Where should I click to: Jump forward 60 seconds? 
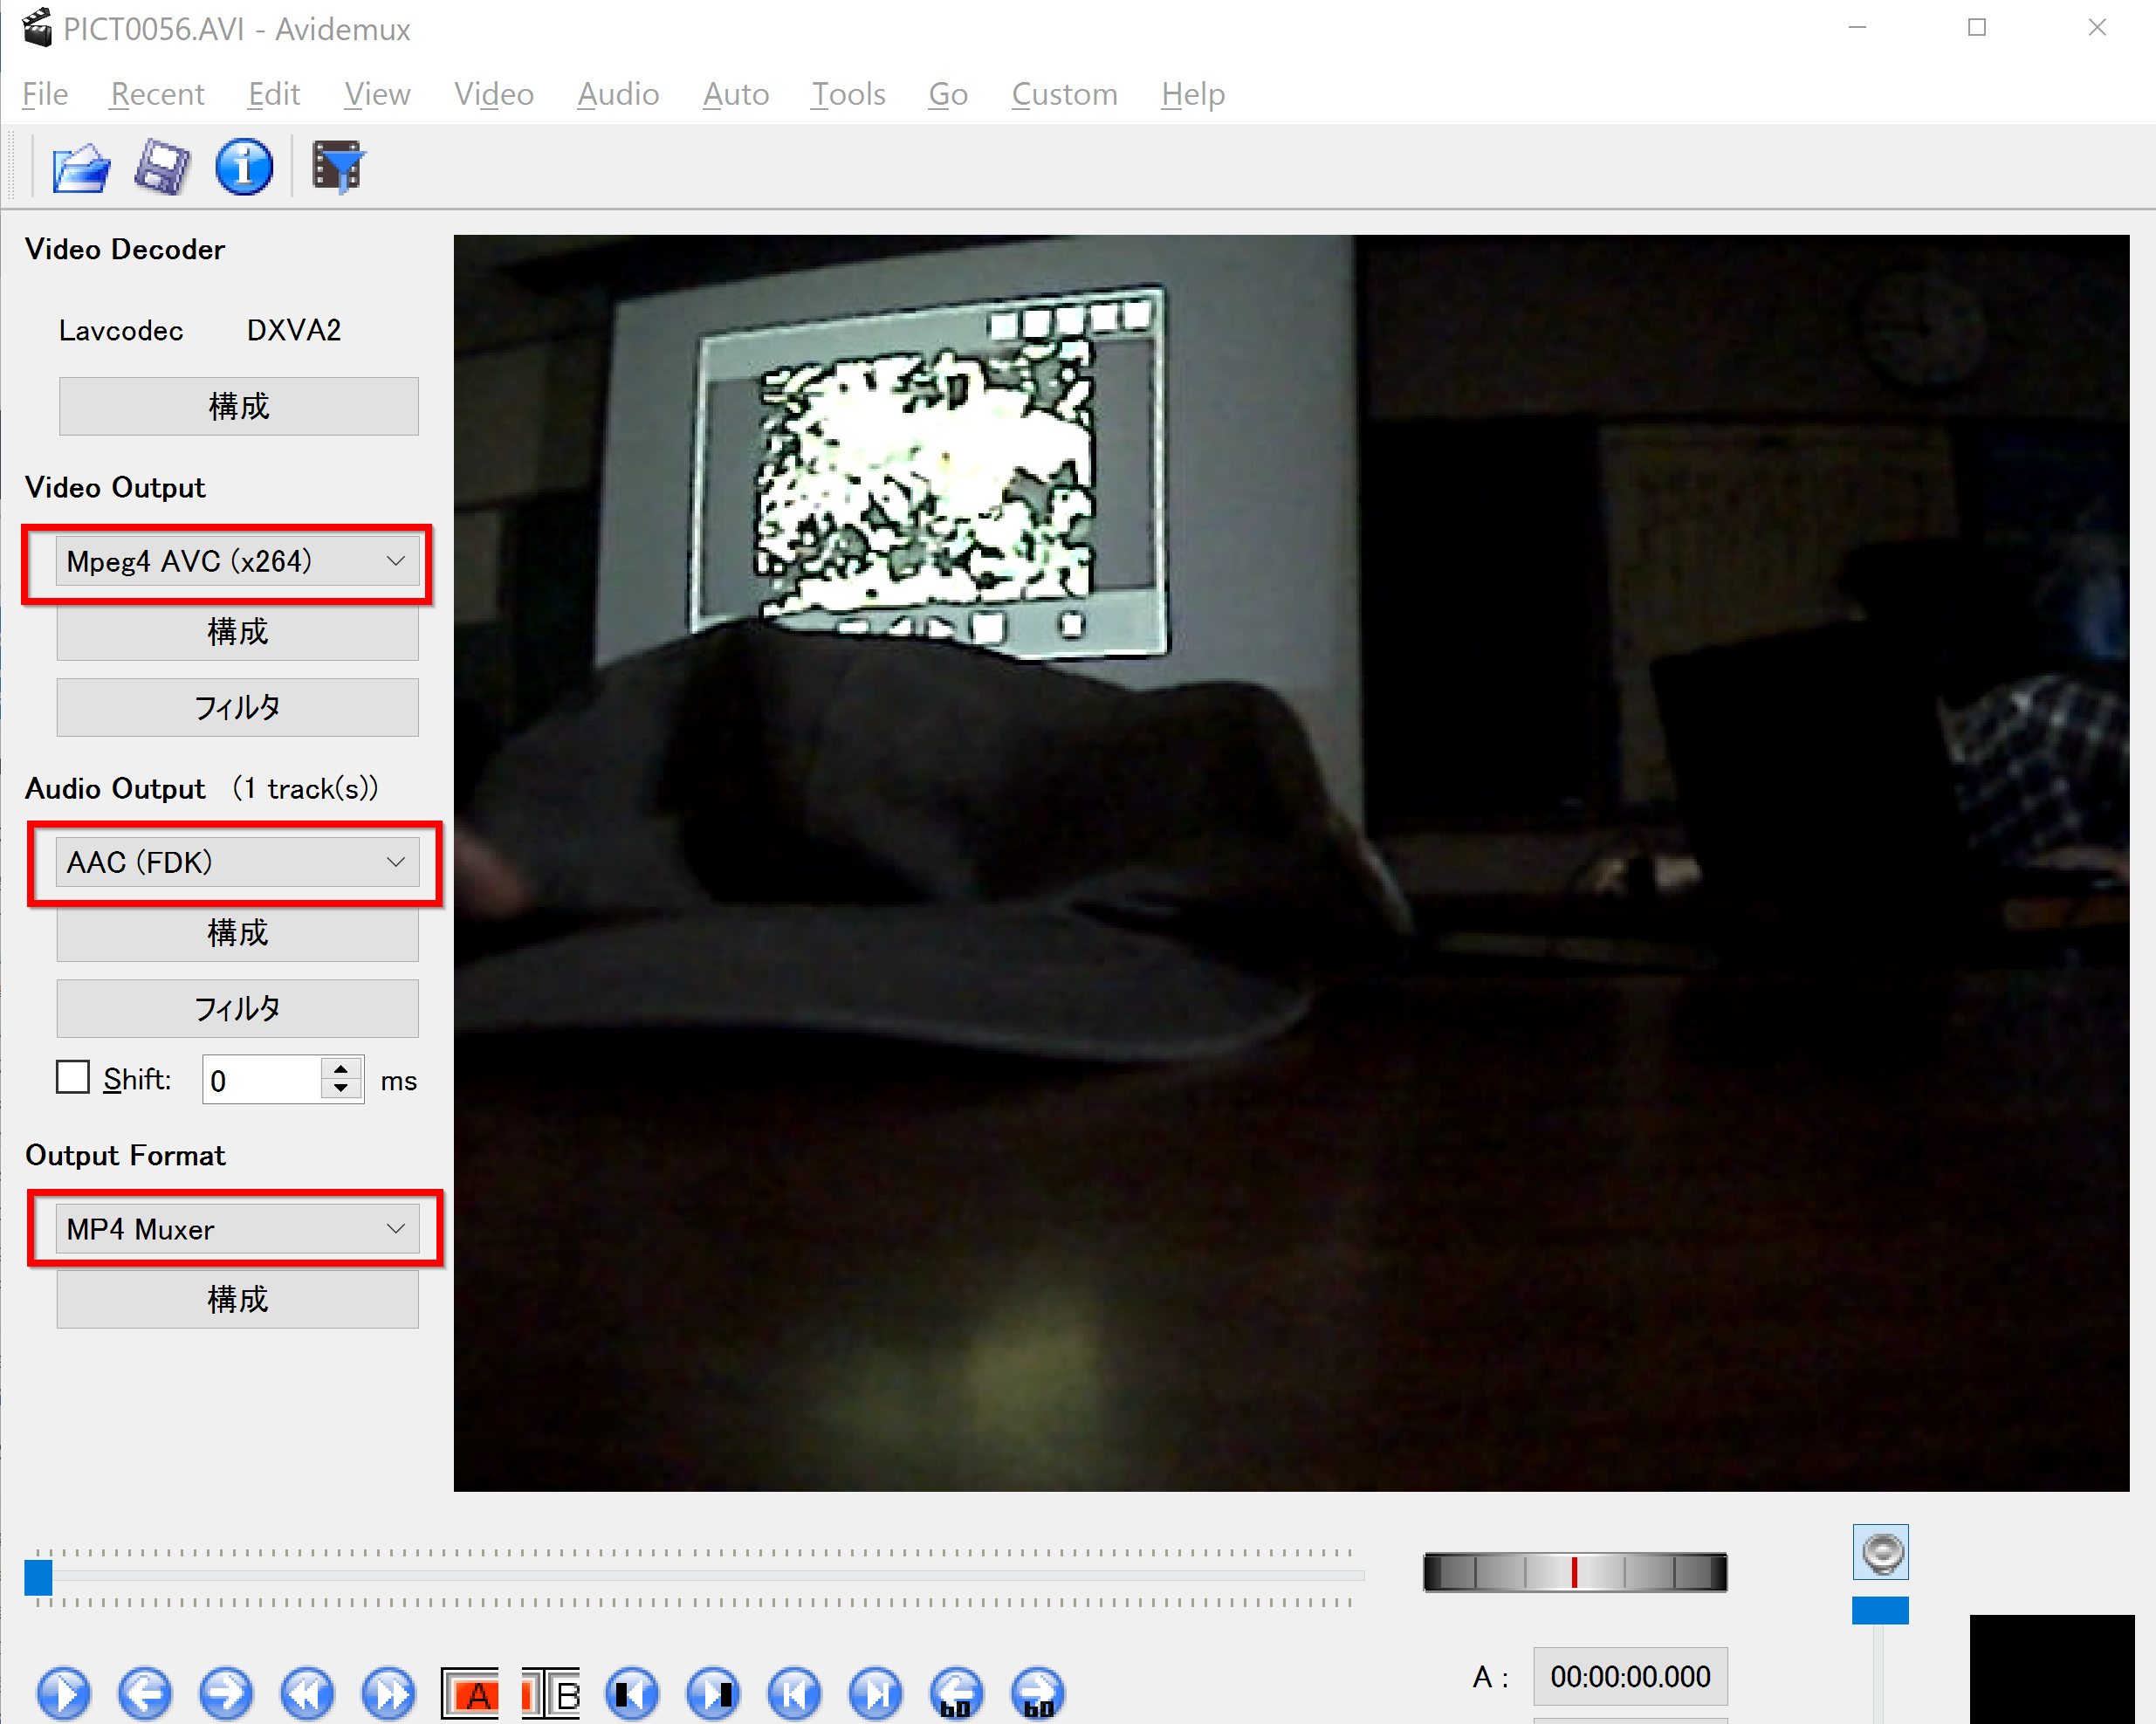click(1038, 1693)
